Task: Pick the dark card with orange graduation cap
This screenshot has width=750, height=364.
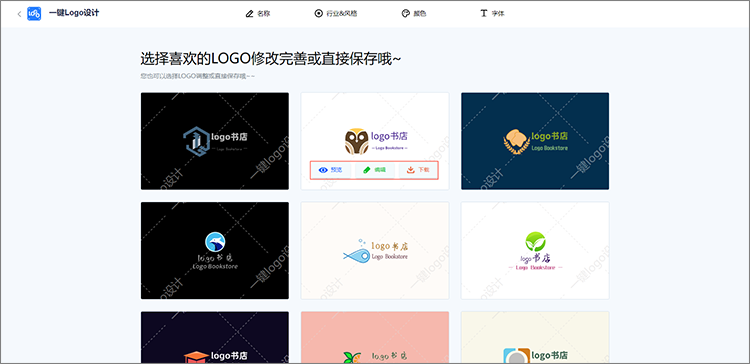Action: (x=215, y=337)
